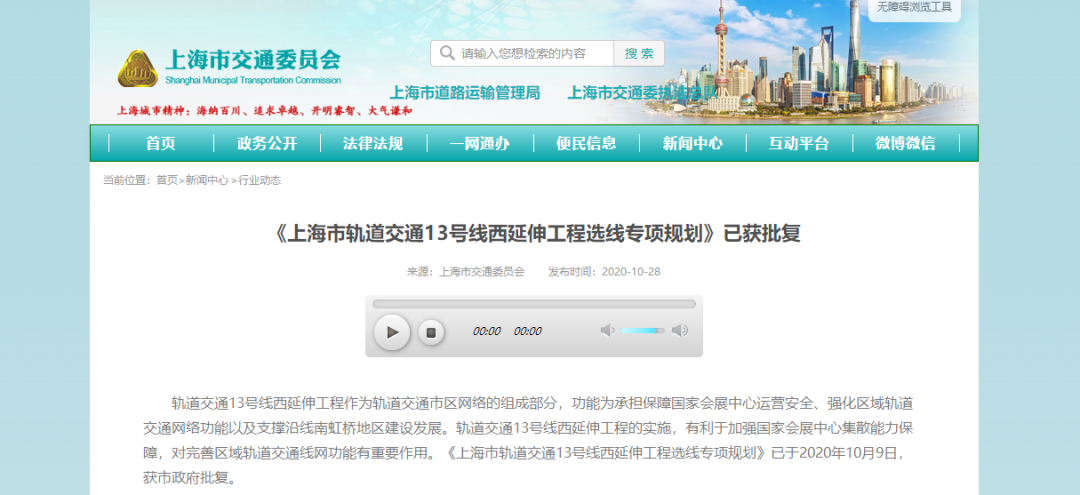Viewport: 1080px width, 495px height.
Task: Click the loud speaker icon for max volume
Action: [680, 330]
